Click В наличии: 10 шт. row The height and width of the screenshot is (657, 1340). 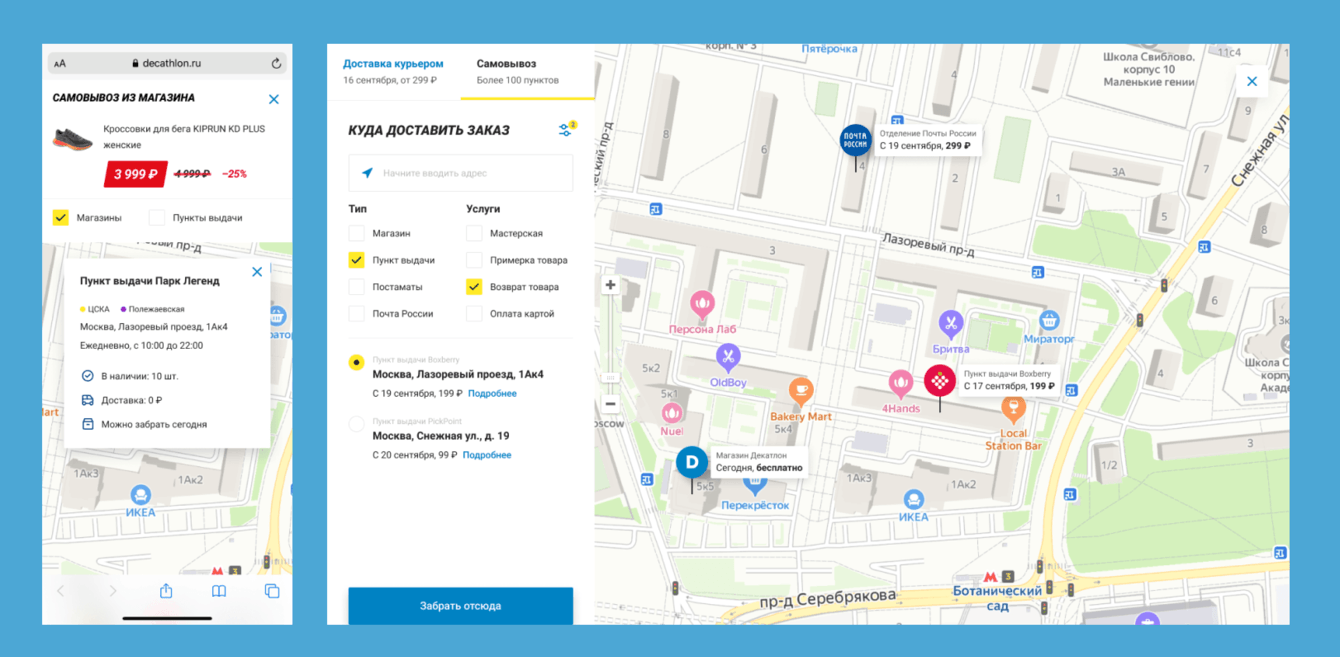(x=130, y=376)
